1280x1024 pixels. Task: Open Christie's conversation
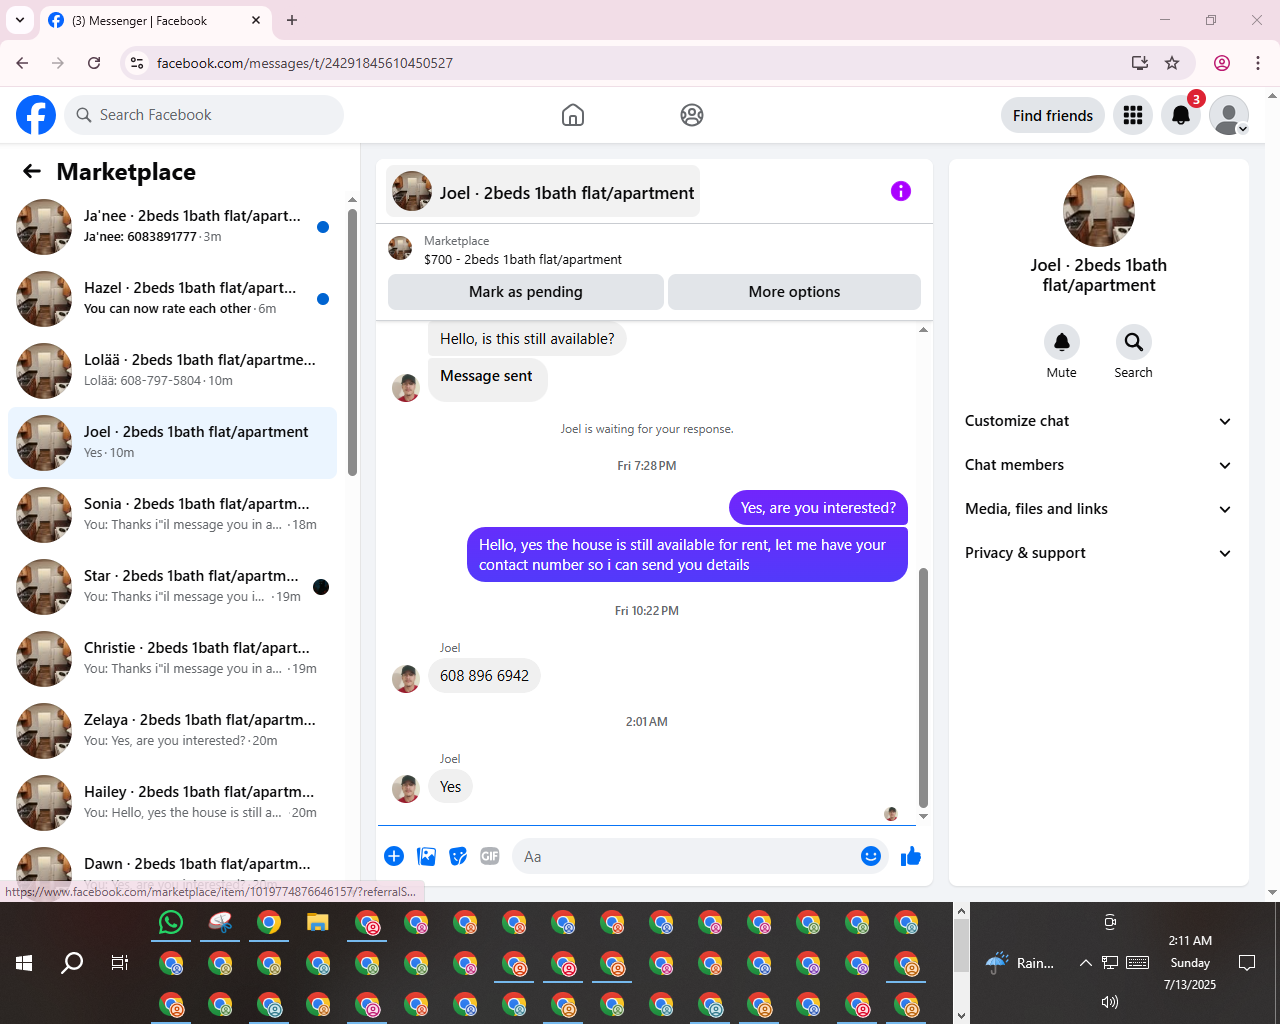pyautogui.click(x=173, y=659)
